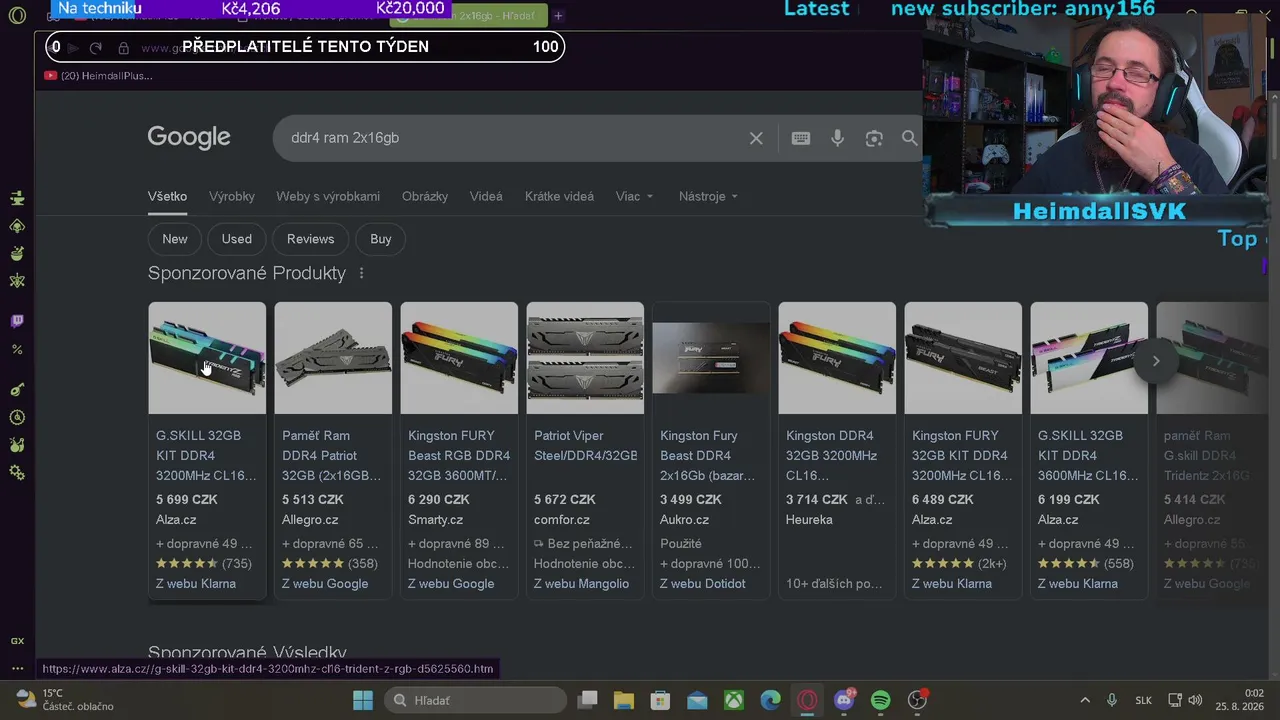Open a new browser tab

click(558, 16)
